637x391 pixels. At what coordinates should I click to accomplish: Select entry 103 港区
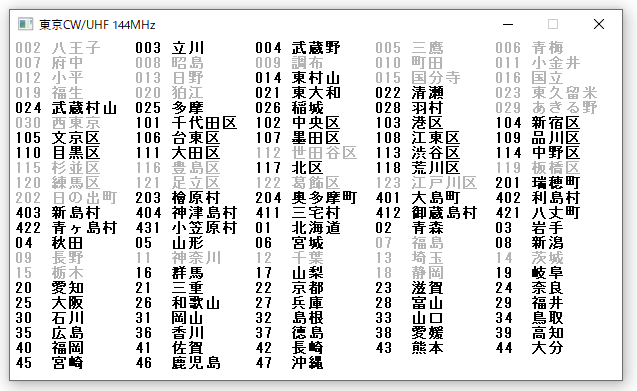[x=410, y=123]
